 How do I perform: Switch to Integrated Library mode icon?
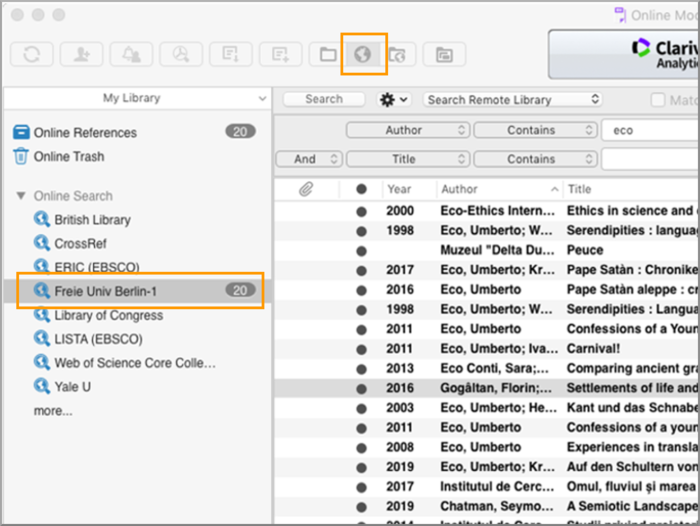pyautogui.click(x=398, y=54)
